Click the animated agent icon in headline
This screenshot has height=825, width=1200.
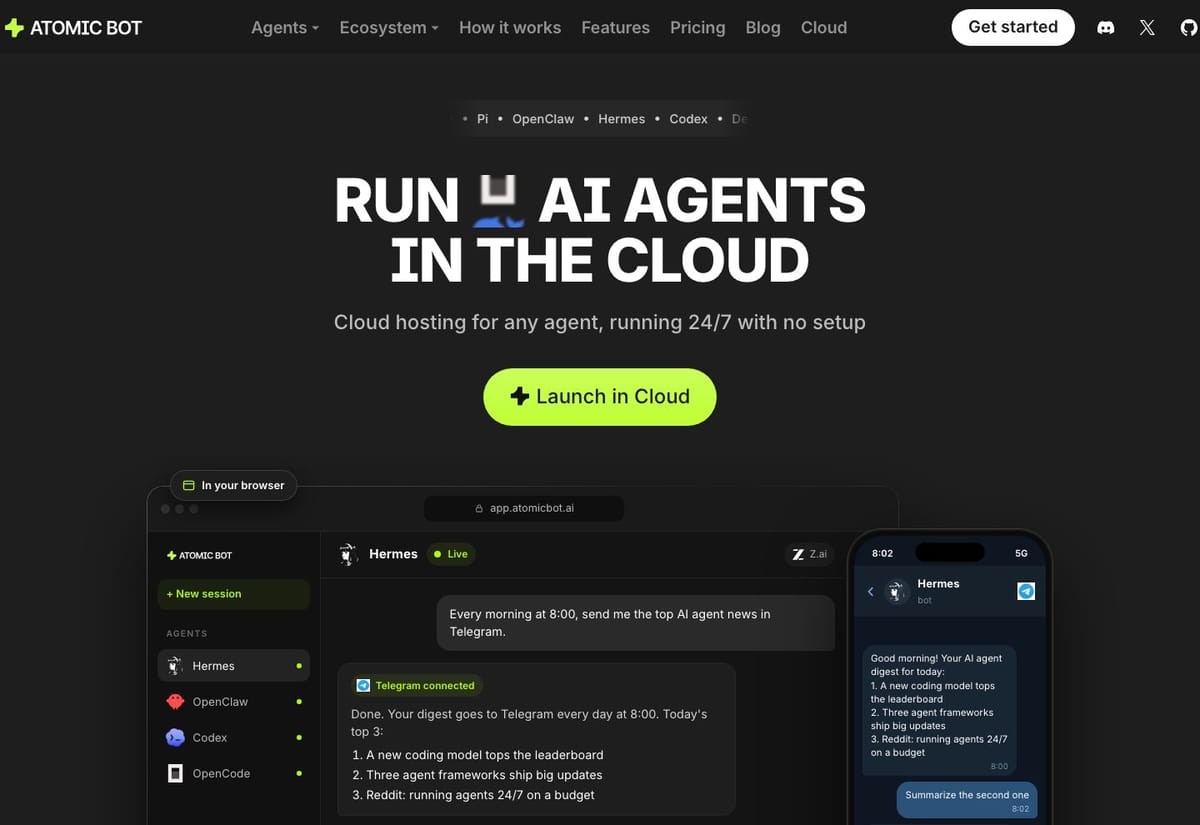point(498,202)
